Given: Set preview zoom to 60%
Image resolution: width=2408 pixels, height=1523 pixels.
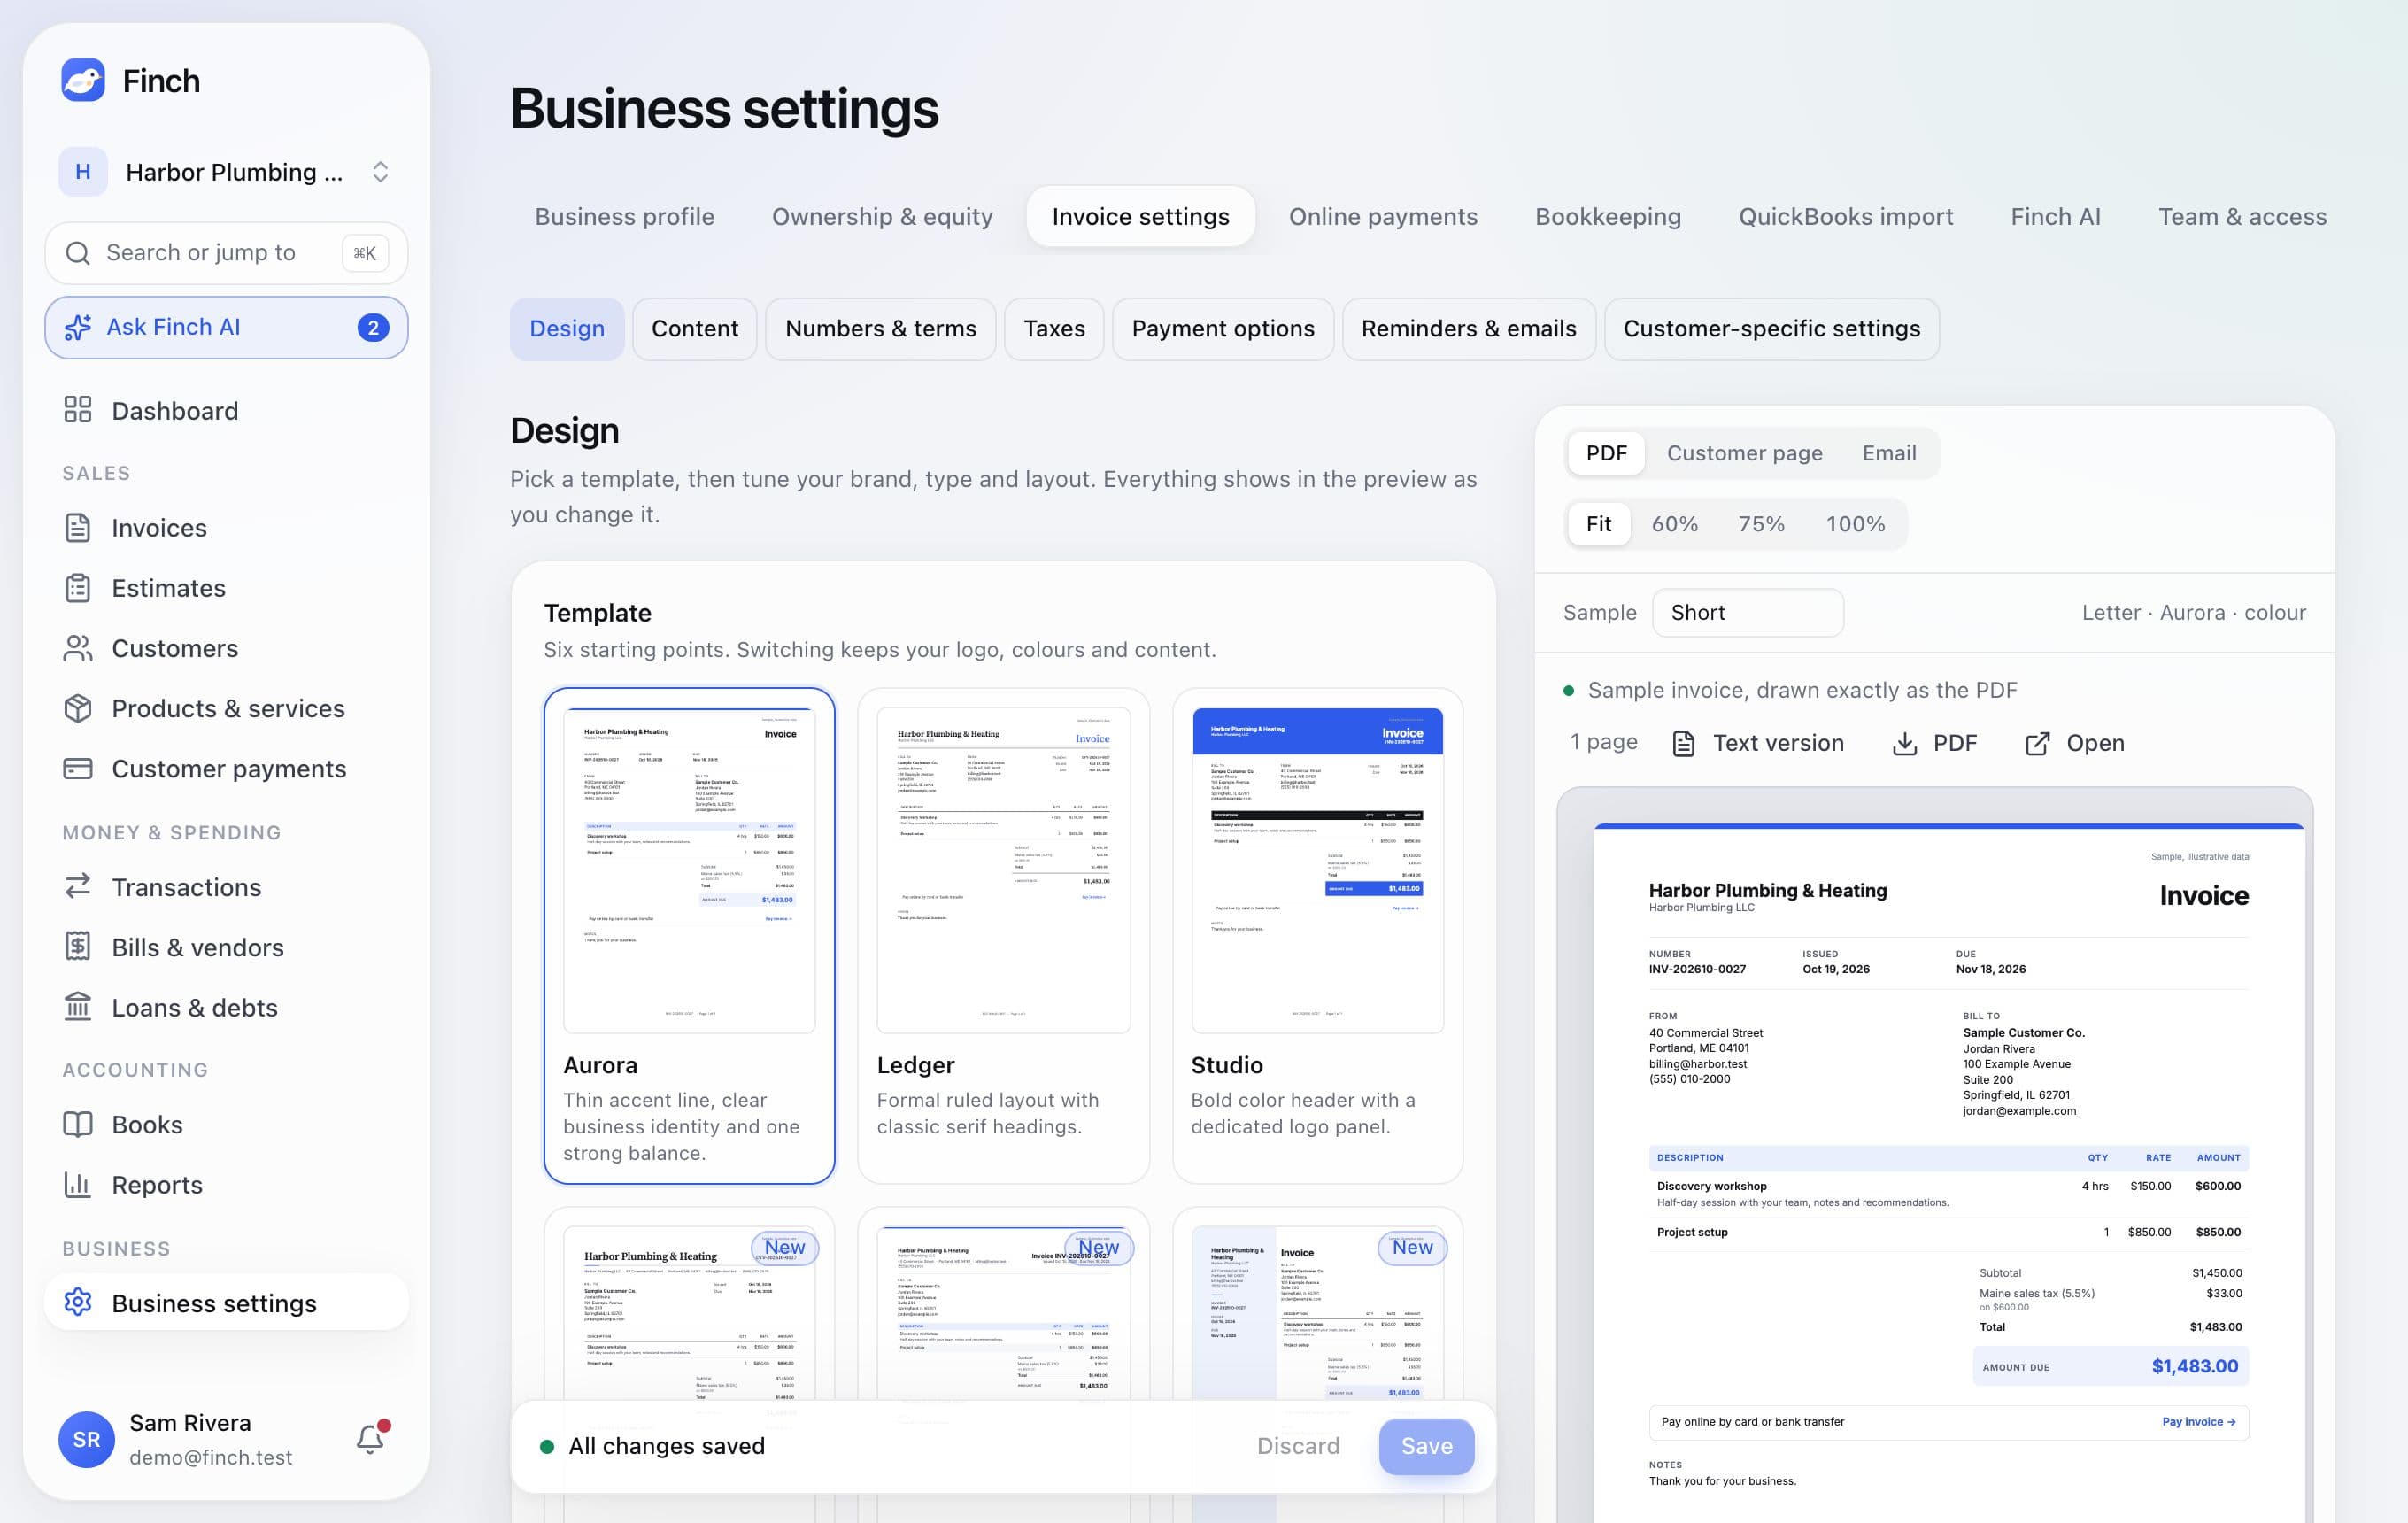Looking at the screenshot, I should (1674, 524).
